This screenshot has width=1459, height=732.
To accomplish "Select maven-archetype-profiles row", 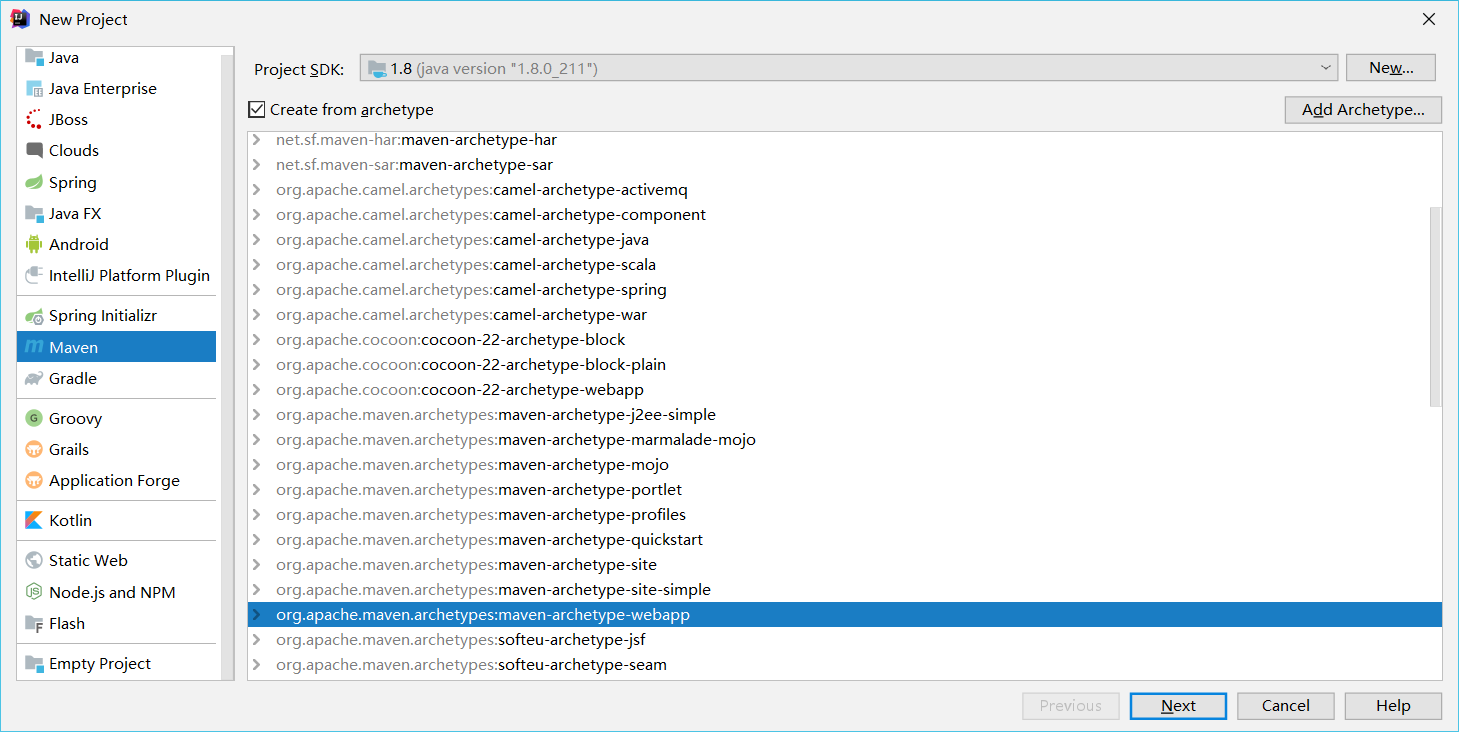I will point(845,515).
